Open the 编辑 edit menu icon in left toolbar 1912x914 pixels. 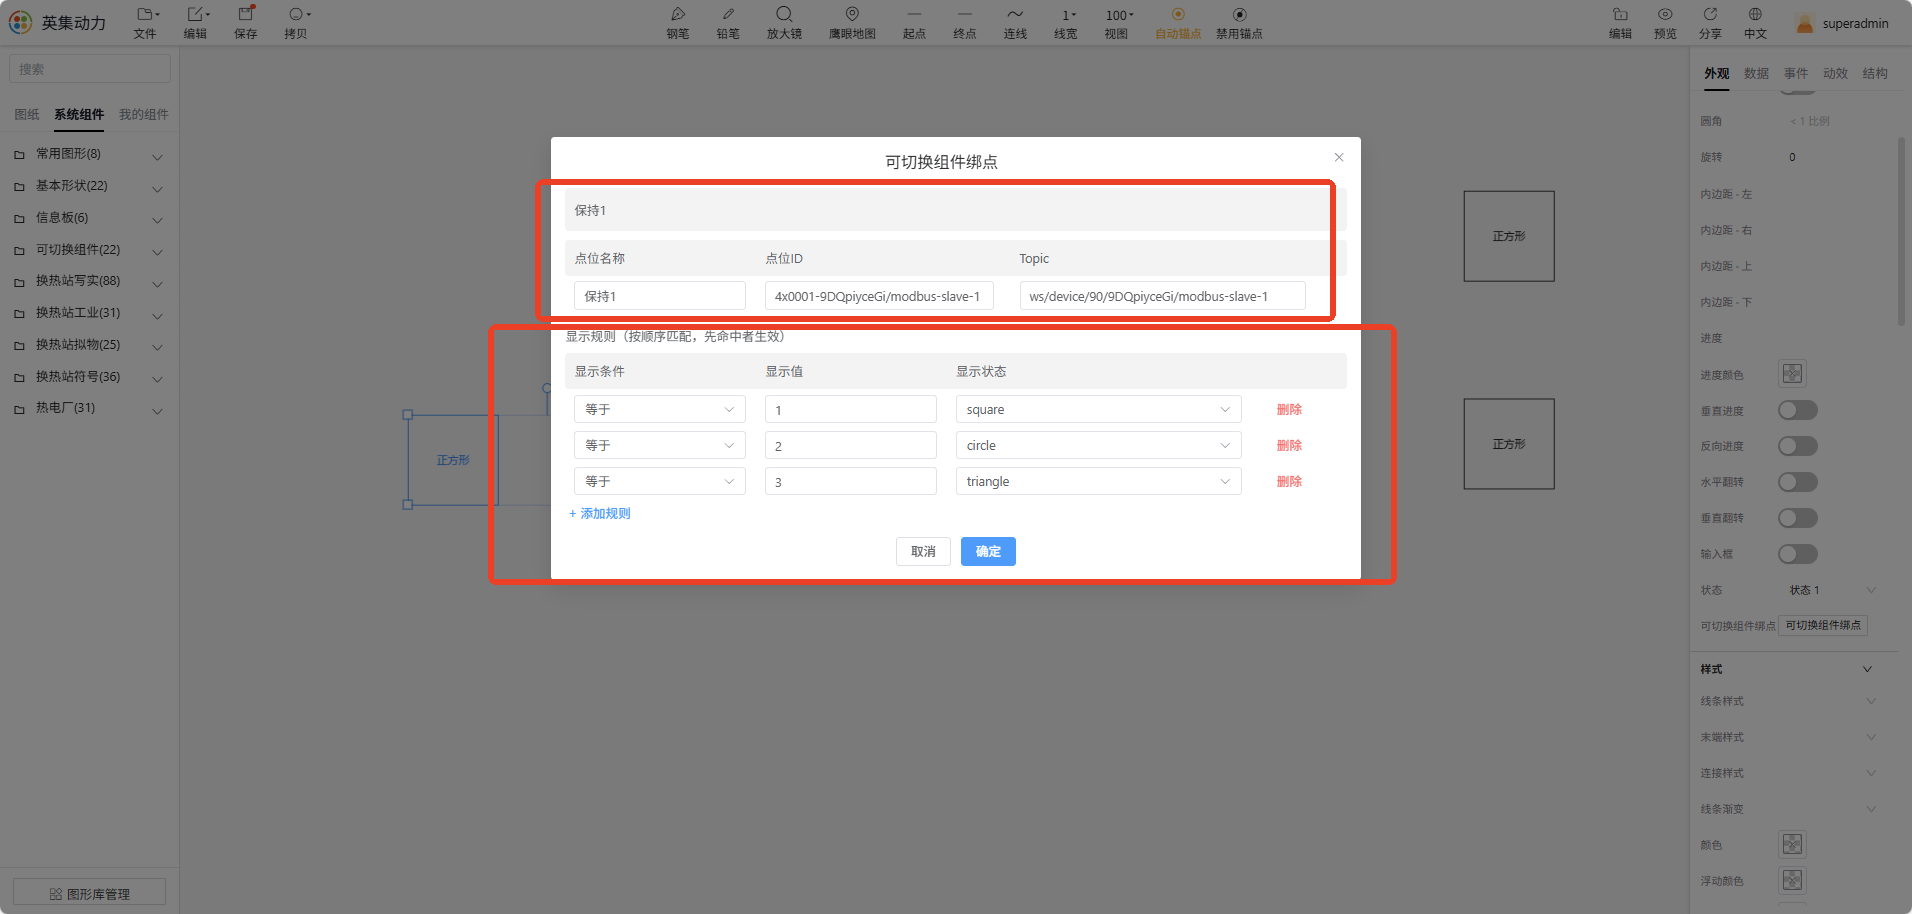point(198,15)
